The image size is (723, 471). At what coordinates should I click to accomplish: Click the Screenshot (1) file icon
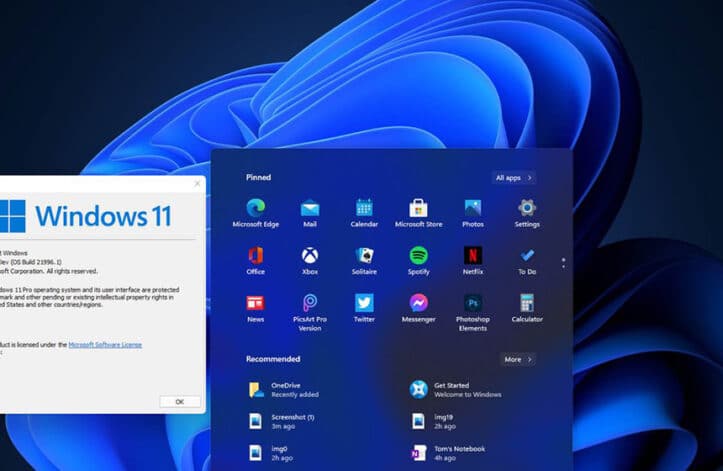point(255,421)
